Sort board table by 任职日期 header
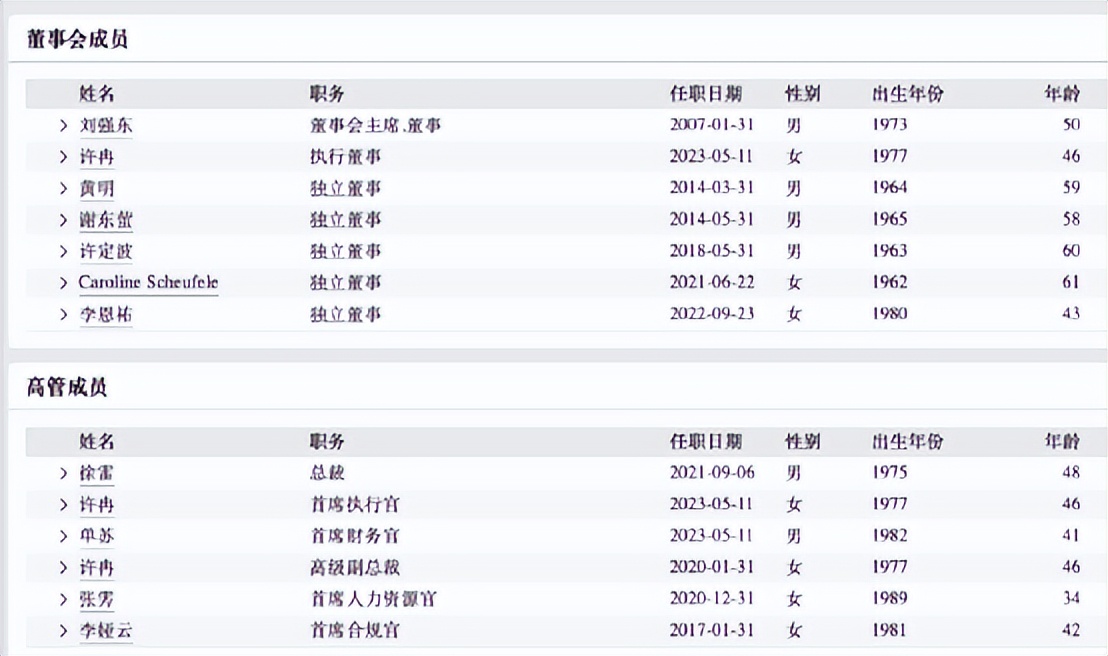This screenshot has width=1108, height=656. [x=705, y=93]
